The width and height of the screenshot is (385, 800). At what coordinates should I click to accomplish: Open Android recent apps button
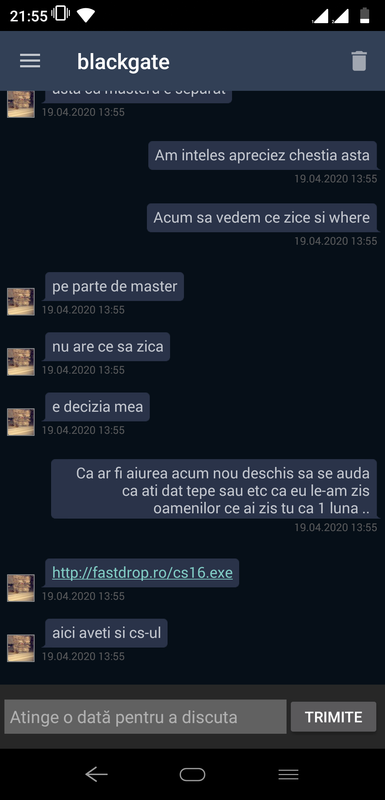click(288, 774)
